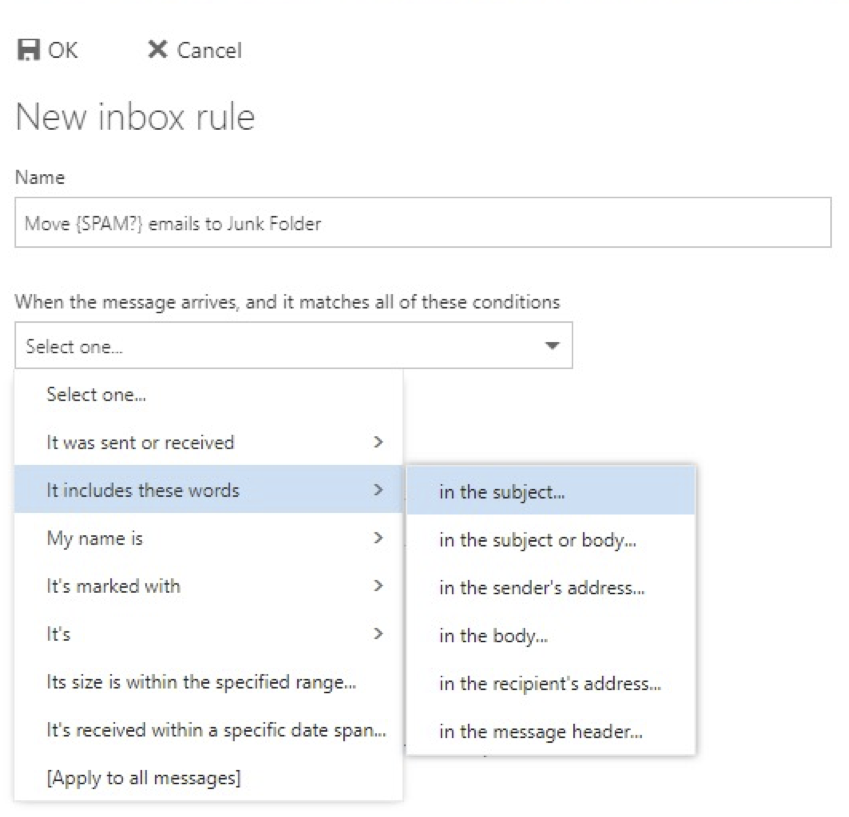
Task: Select 'in the recipient's address...' option
Action: (x=550, y=684)
